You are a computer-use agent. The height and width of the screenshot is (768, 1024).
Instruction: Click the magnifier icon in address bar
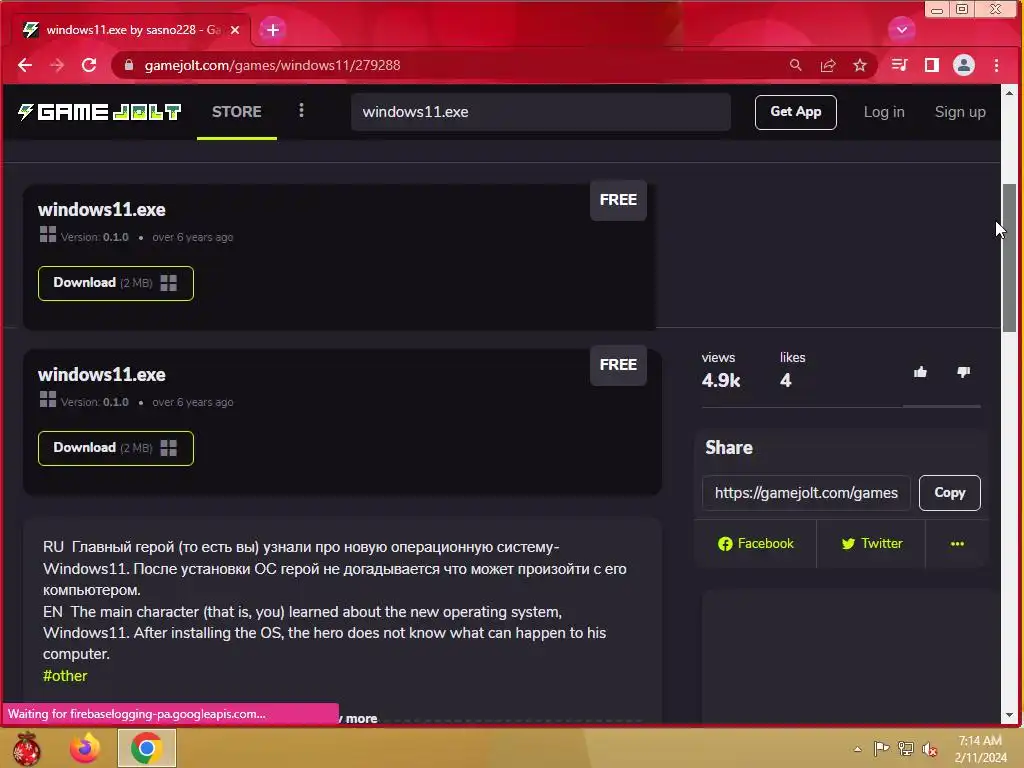click(795, 65)
